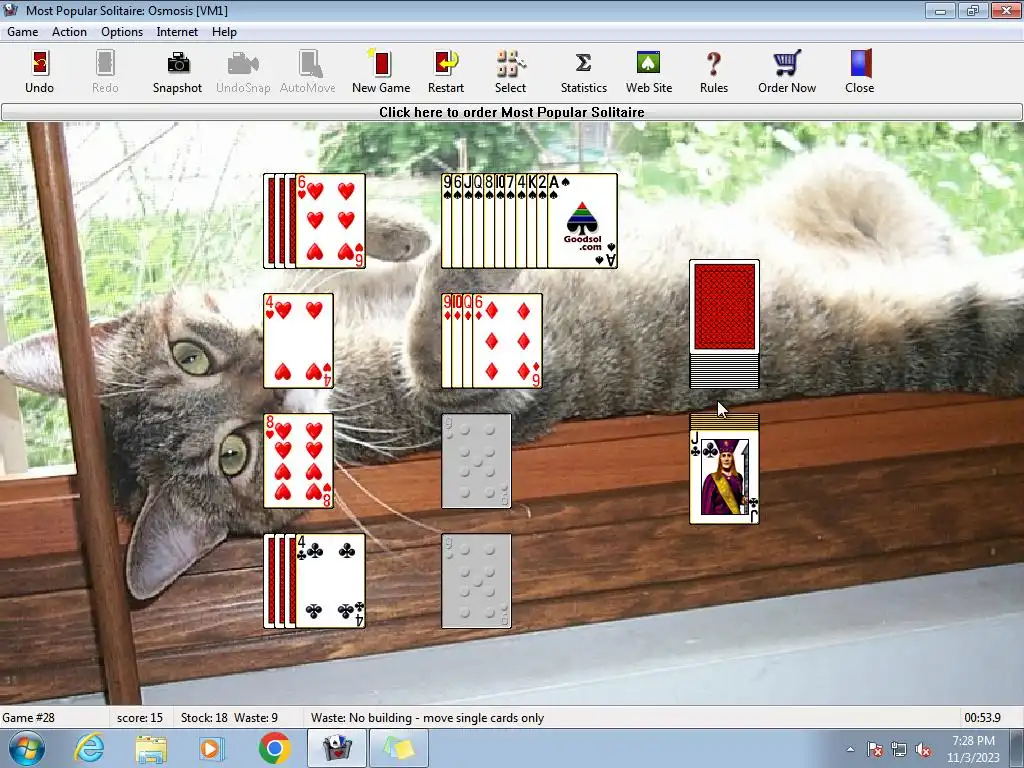Click the 6 of diamonds foundation card
The image size is (1024, 768).
[507, 341]
